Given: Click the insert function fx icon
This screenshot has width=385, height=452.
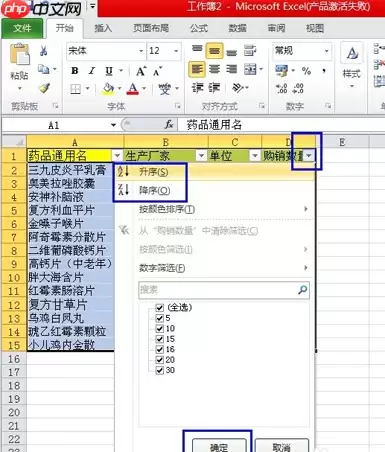Looking at the screenshot, I should pyautogui.click(x=169, y=125).
